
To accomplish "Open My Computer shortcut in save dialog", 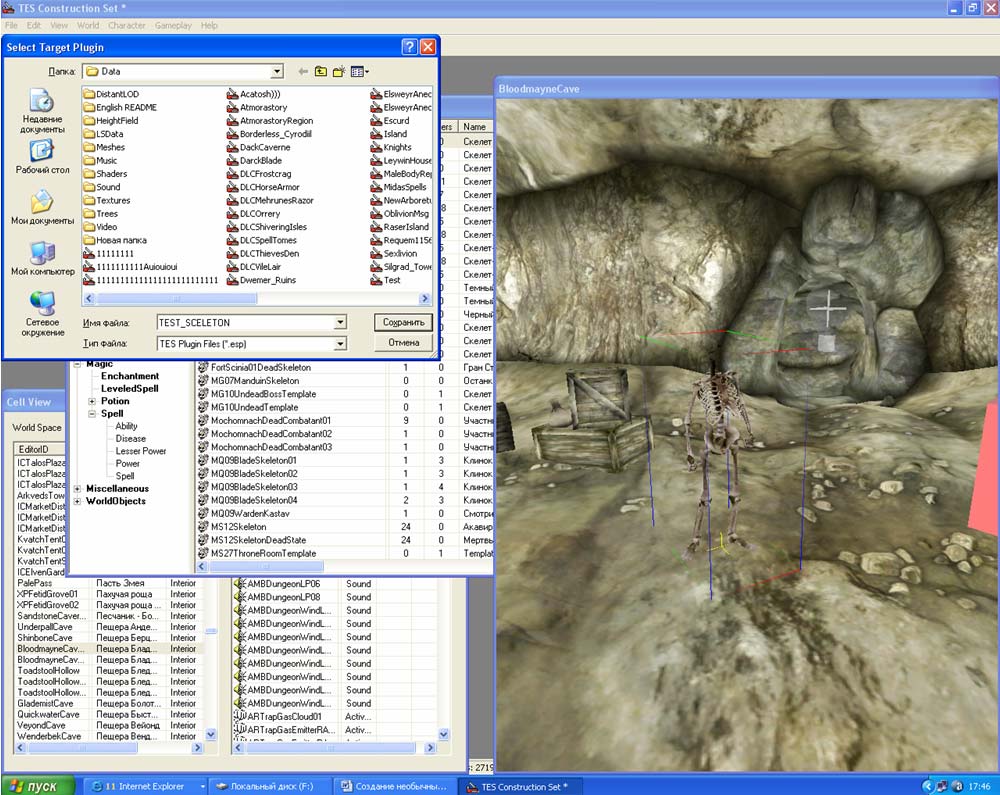I will pyautogui.click(x=42, y=258).
